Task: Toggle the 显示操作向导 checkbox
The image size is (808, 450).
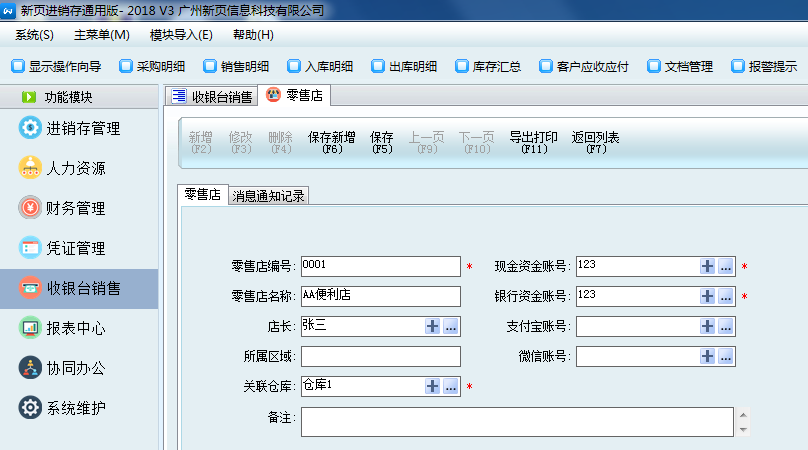Action: point(17,67)
